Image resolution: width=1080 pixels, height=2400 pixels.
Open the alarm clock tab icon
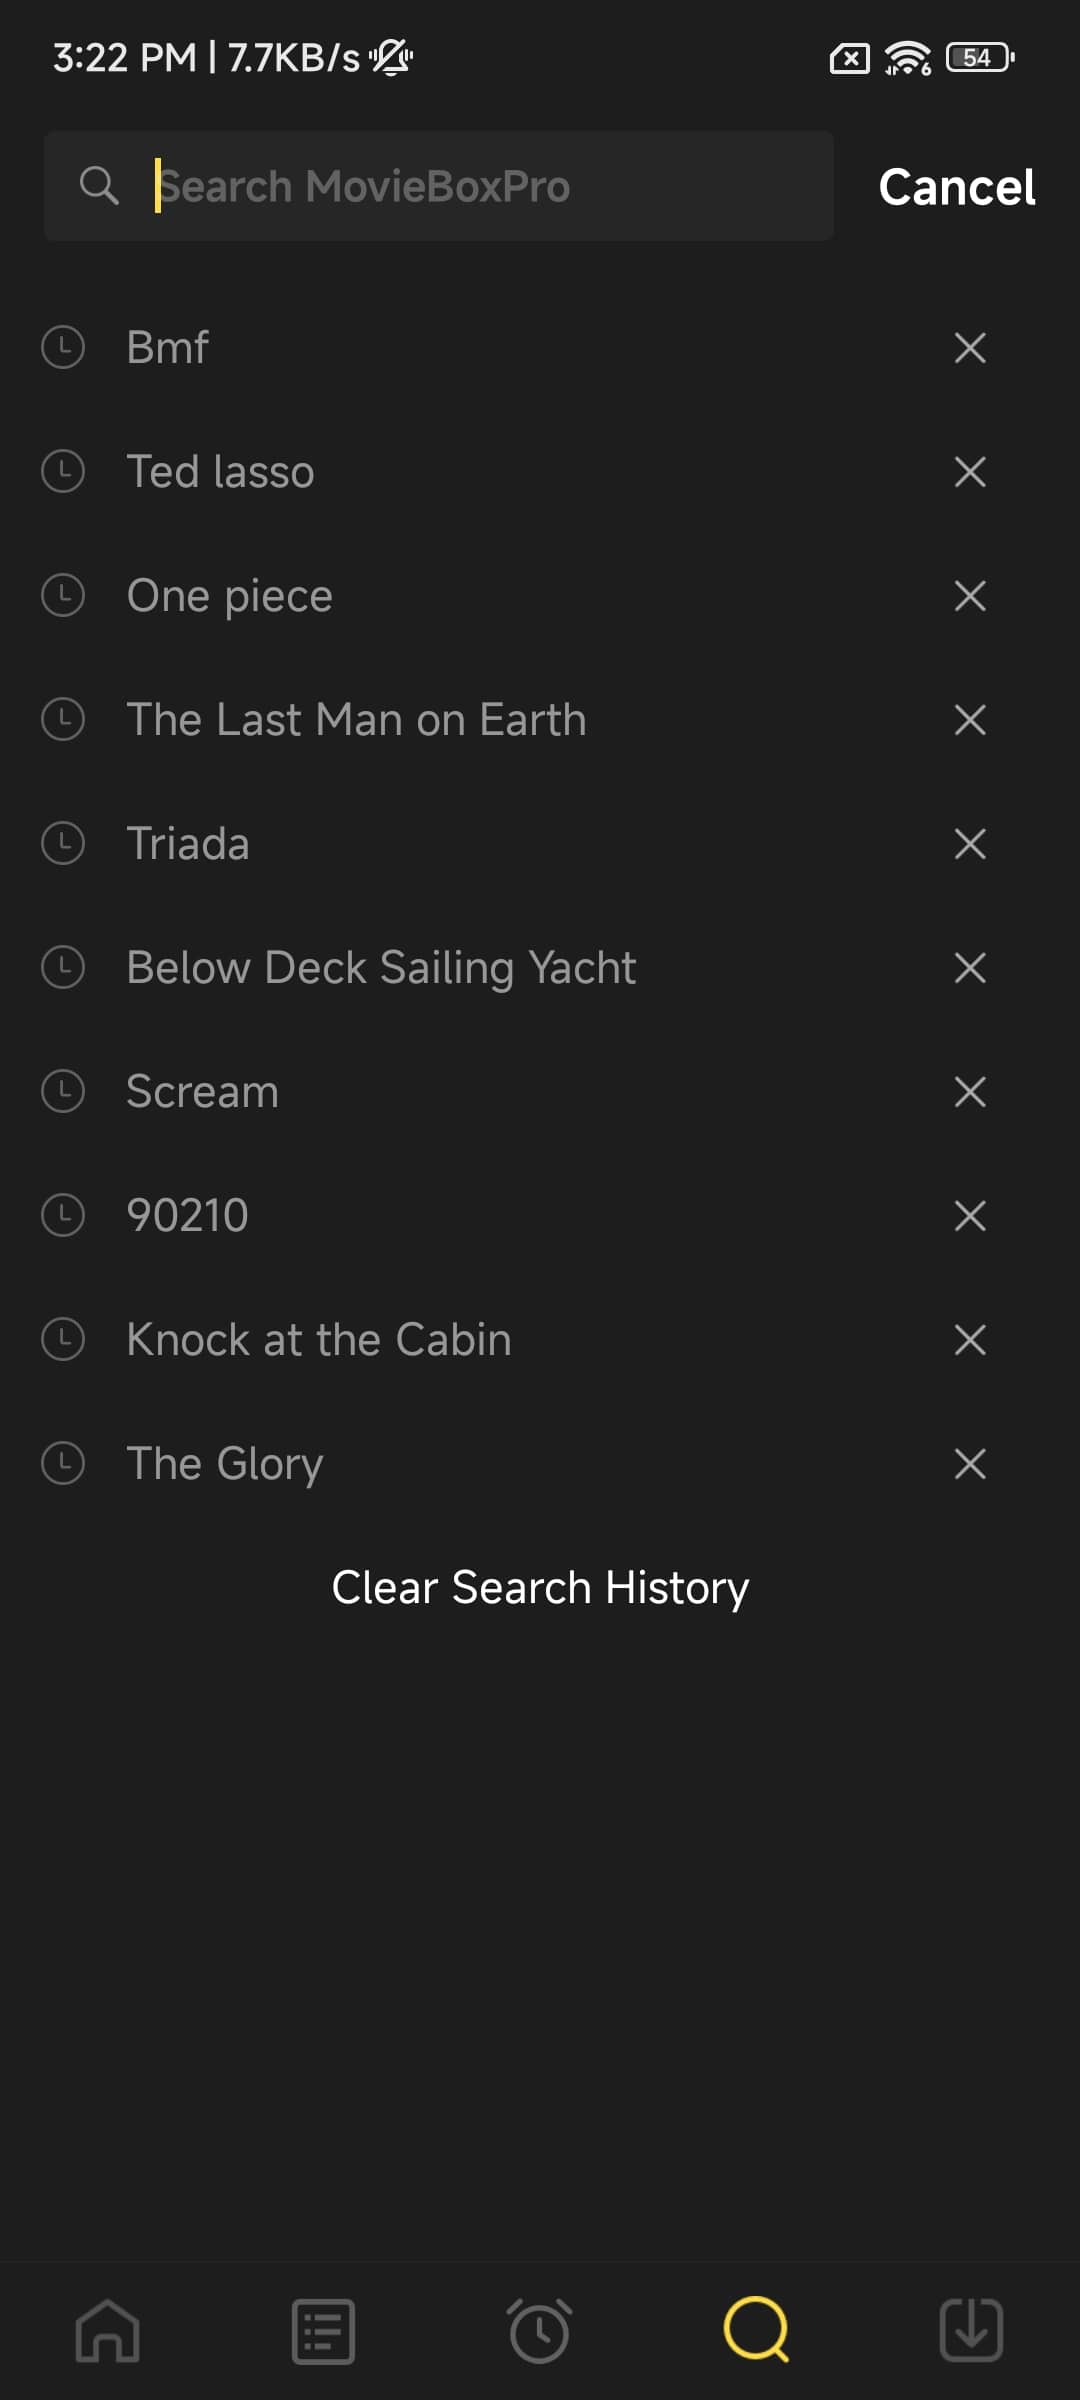tap(539, 2330)
